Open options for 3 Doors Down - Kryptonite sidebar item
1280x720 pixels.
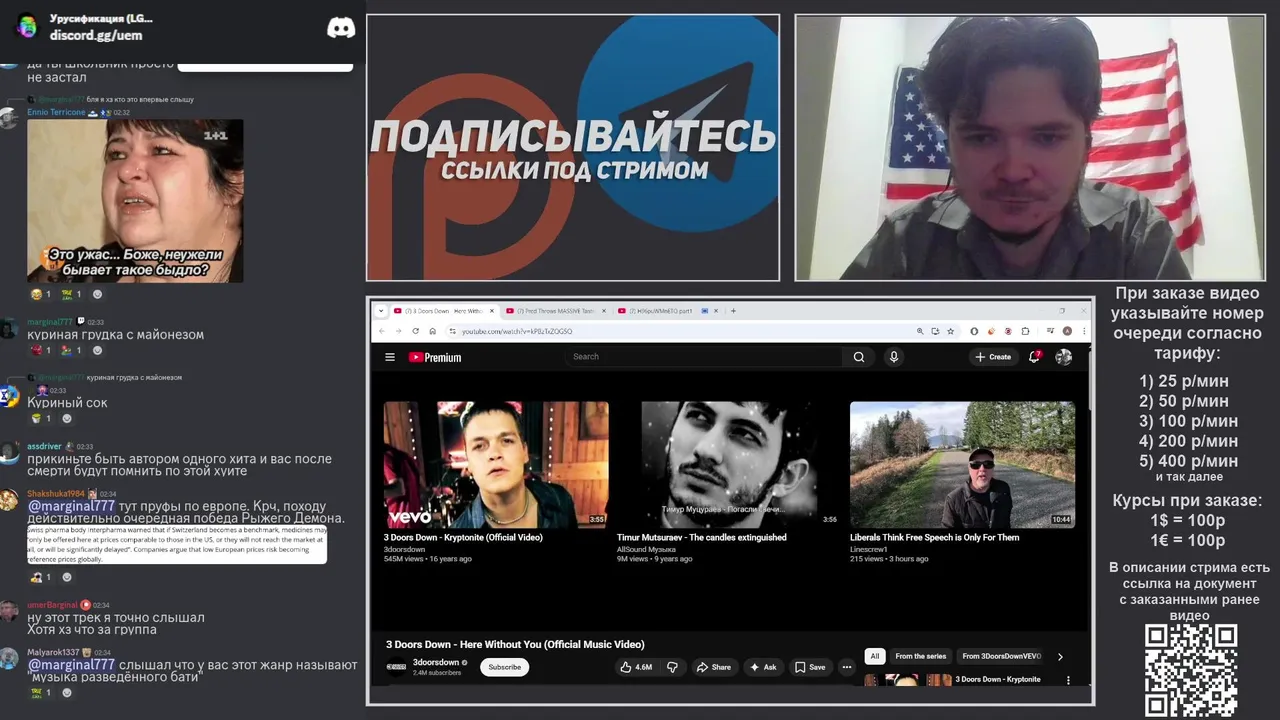point(1068,680)
